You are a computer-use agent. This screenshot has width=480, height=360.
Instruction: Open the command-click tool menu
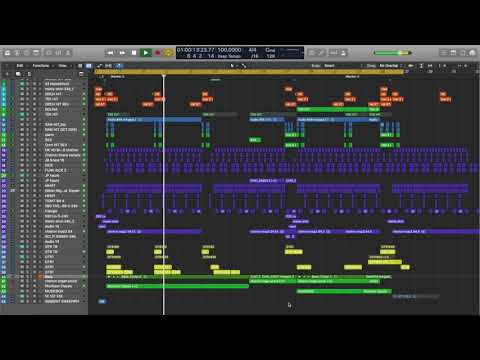[244, 66]
